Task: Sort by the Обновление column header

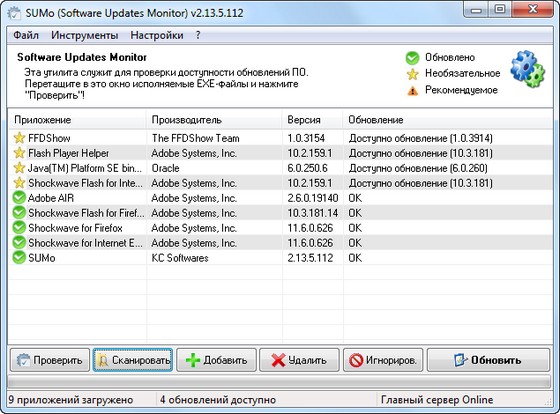Action: 448,120
